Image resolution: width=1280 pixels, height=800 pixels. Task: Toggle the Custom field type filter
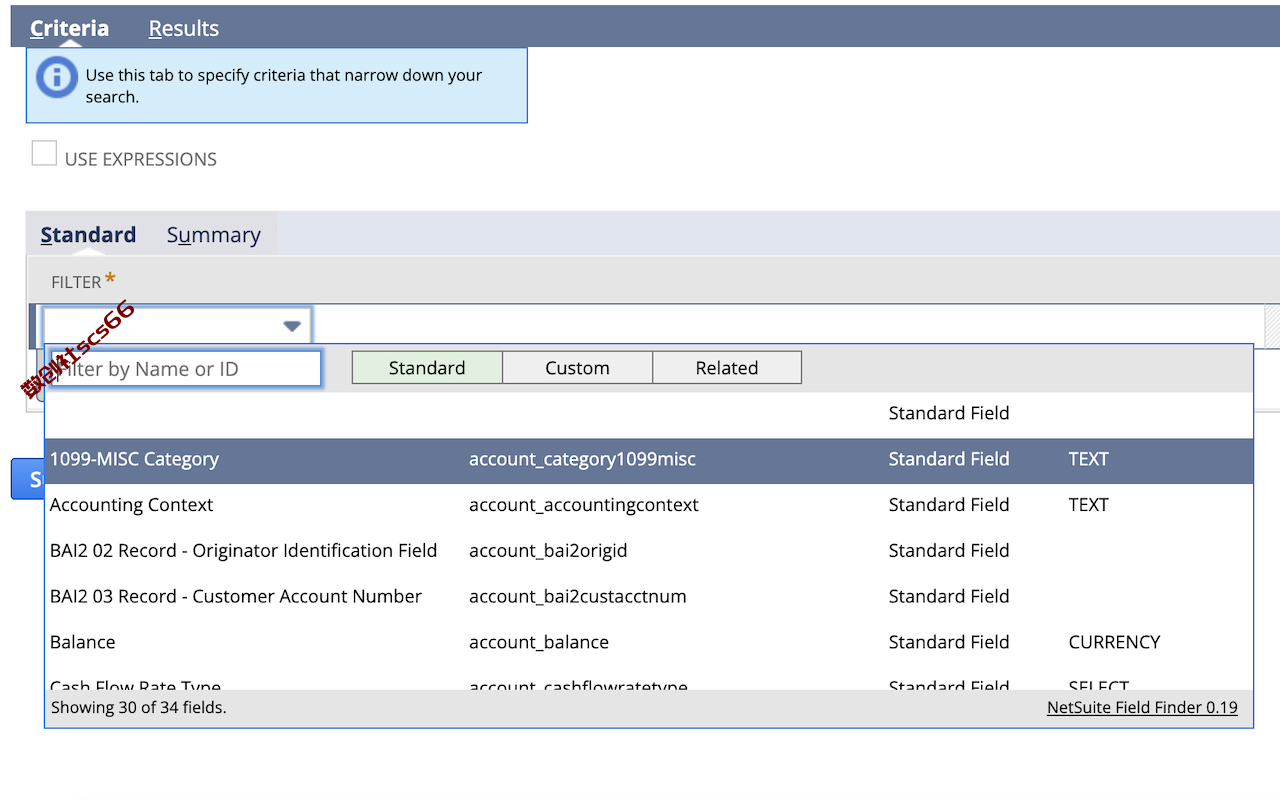[x=577, y=367]
